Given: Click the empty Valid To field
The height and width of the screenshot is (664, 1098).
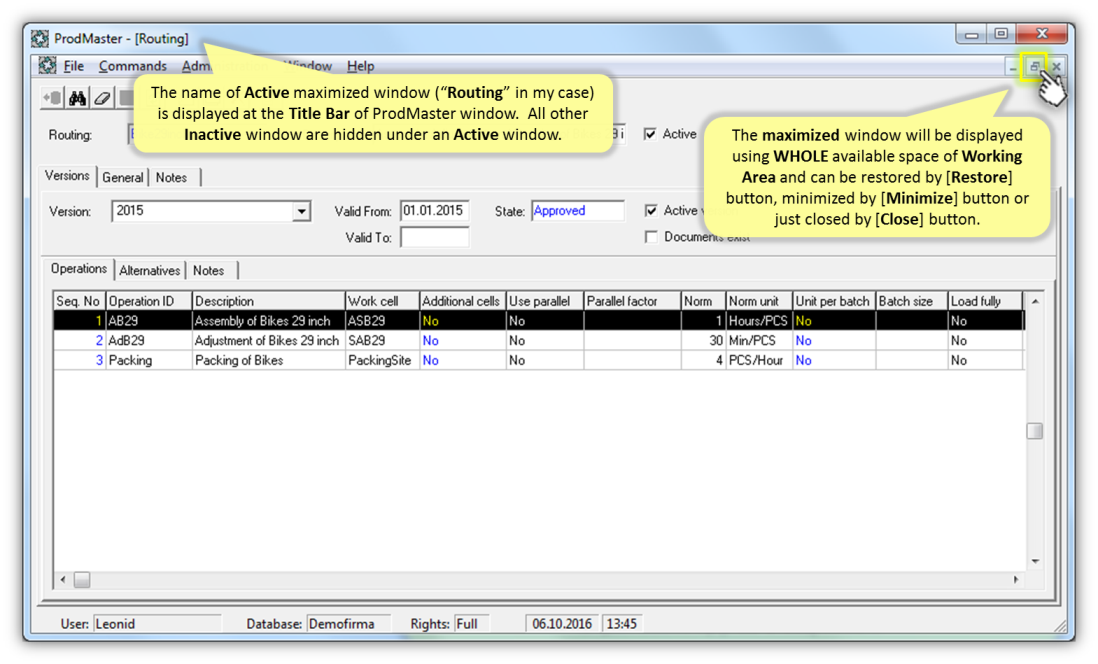Looking at the screenshot, I should point(434,237).
